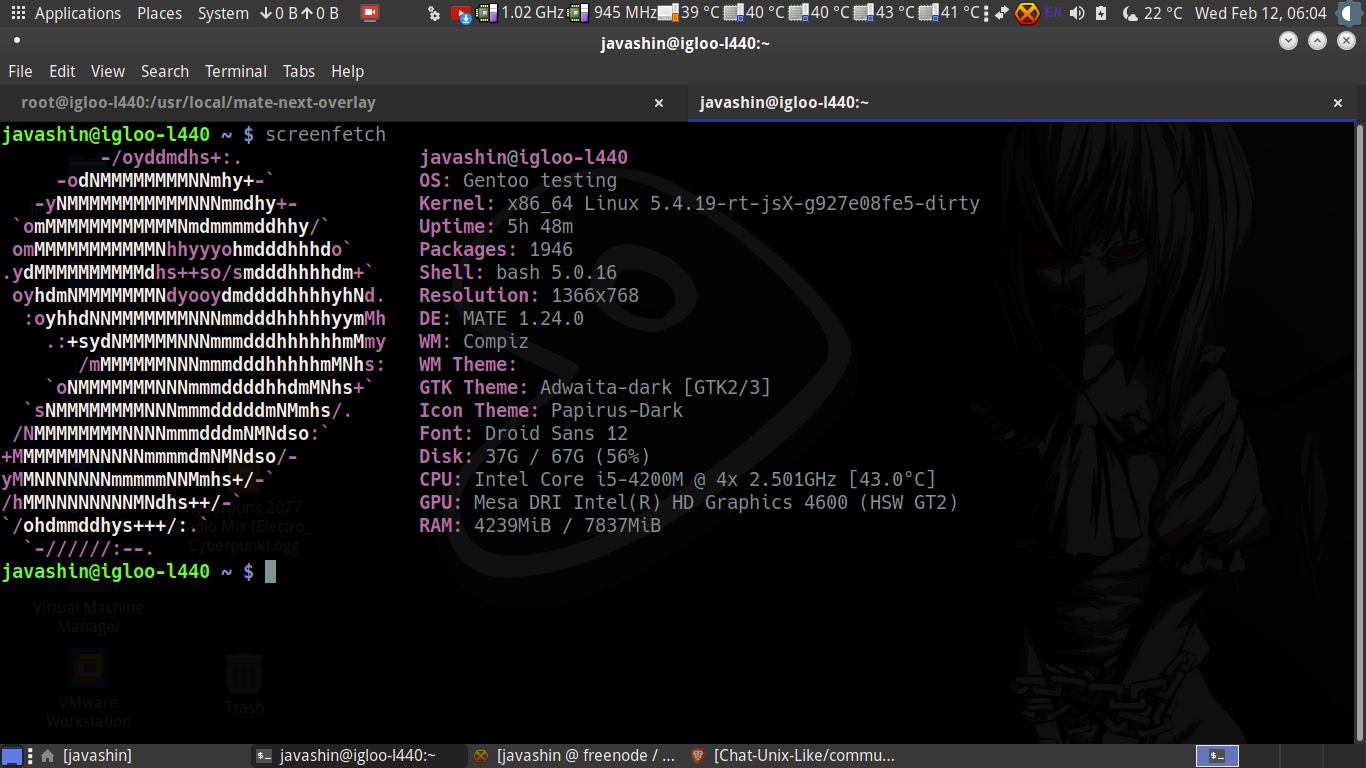This screenshot has width=1366, height=768.
Task: Click the text 'MATE 1.24.0'
Action: coord(523,318)
